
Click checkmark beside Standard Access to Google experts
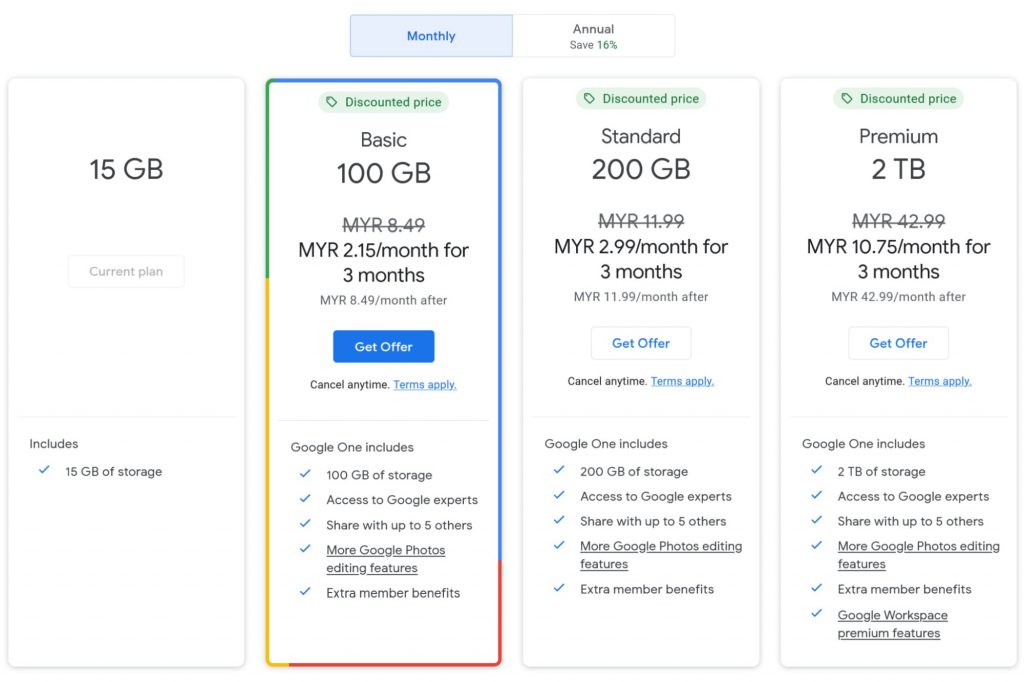(x=559, y=495)
